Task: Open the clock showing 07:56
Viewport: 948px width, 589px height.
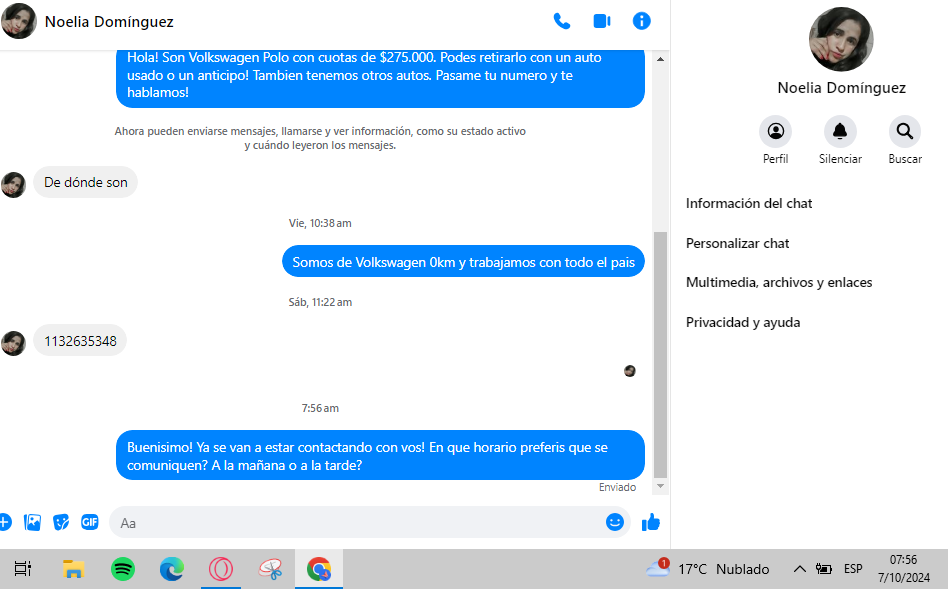Action: pos(904,568)
